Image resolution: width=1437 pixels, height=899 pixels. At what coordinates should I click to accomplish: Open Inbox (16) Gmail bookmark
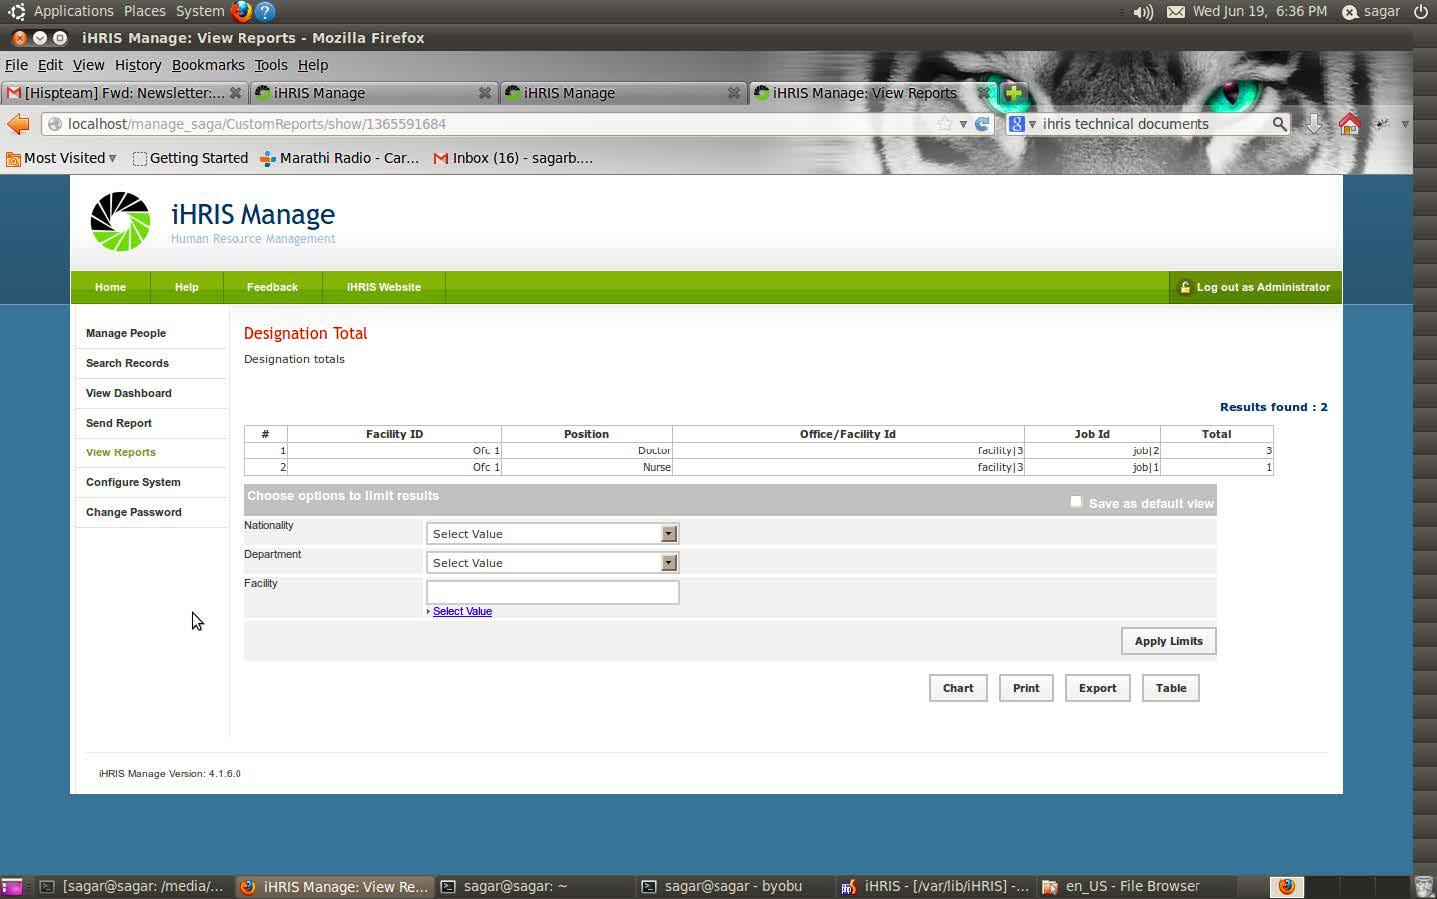[513, 158]
